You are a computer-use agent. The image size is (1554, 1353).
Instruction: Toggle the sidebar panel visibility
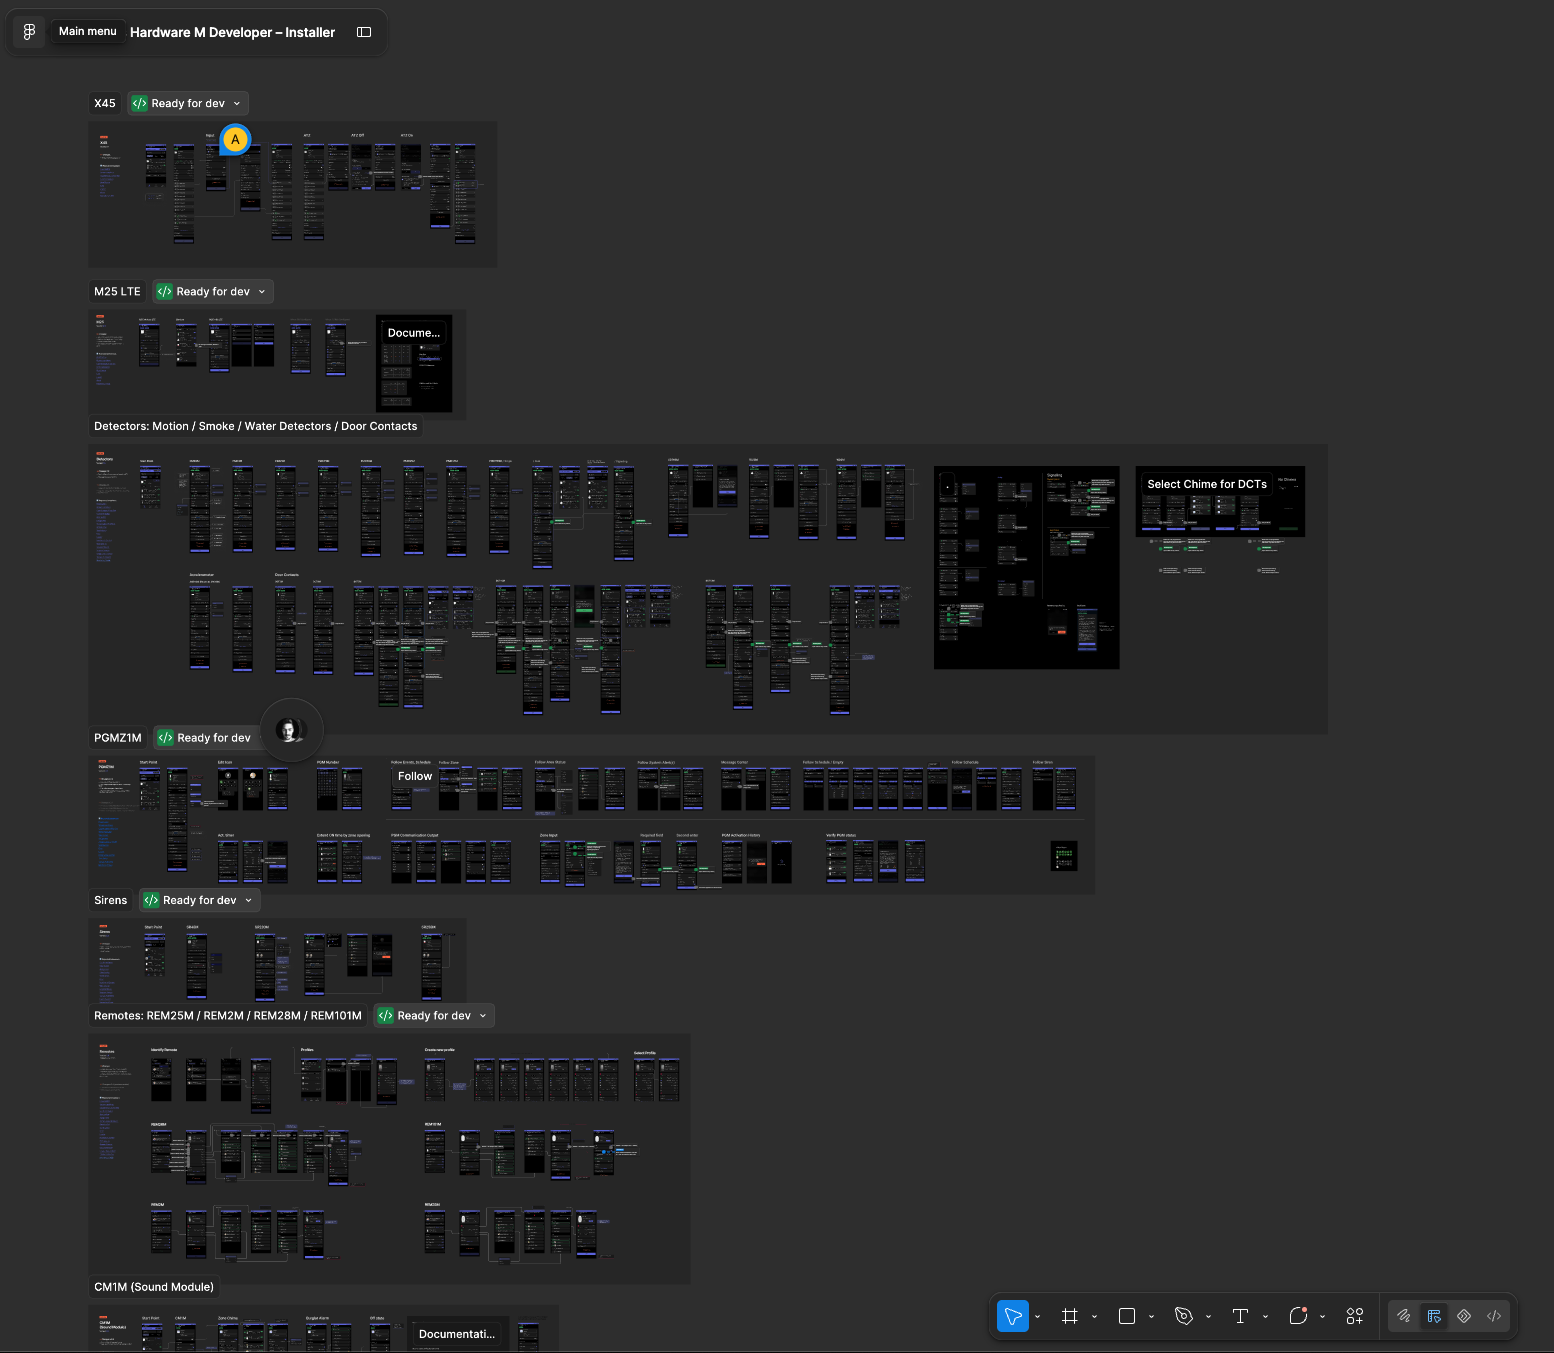[x=364, y=32]
